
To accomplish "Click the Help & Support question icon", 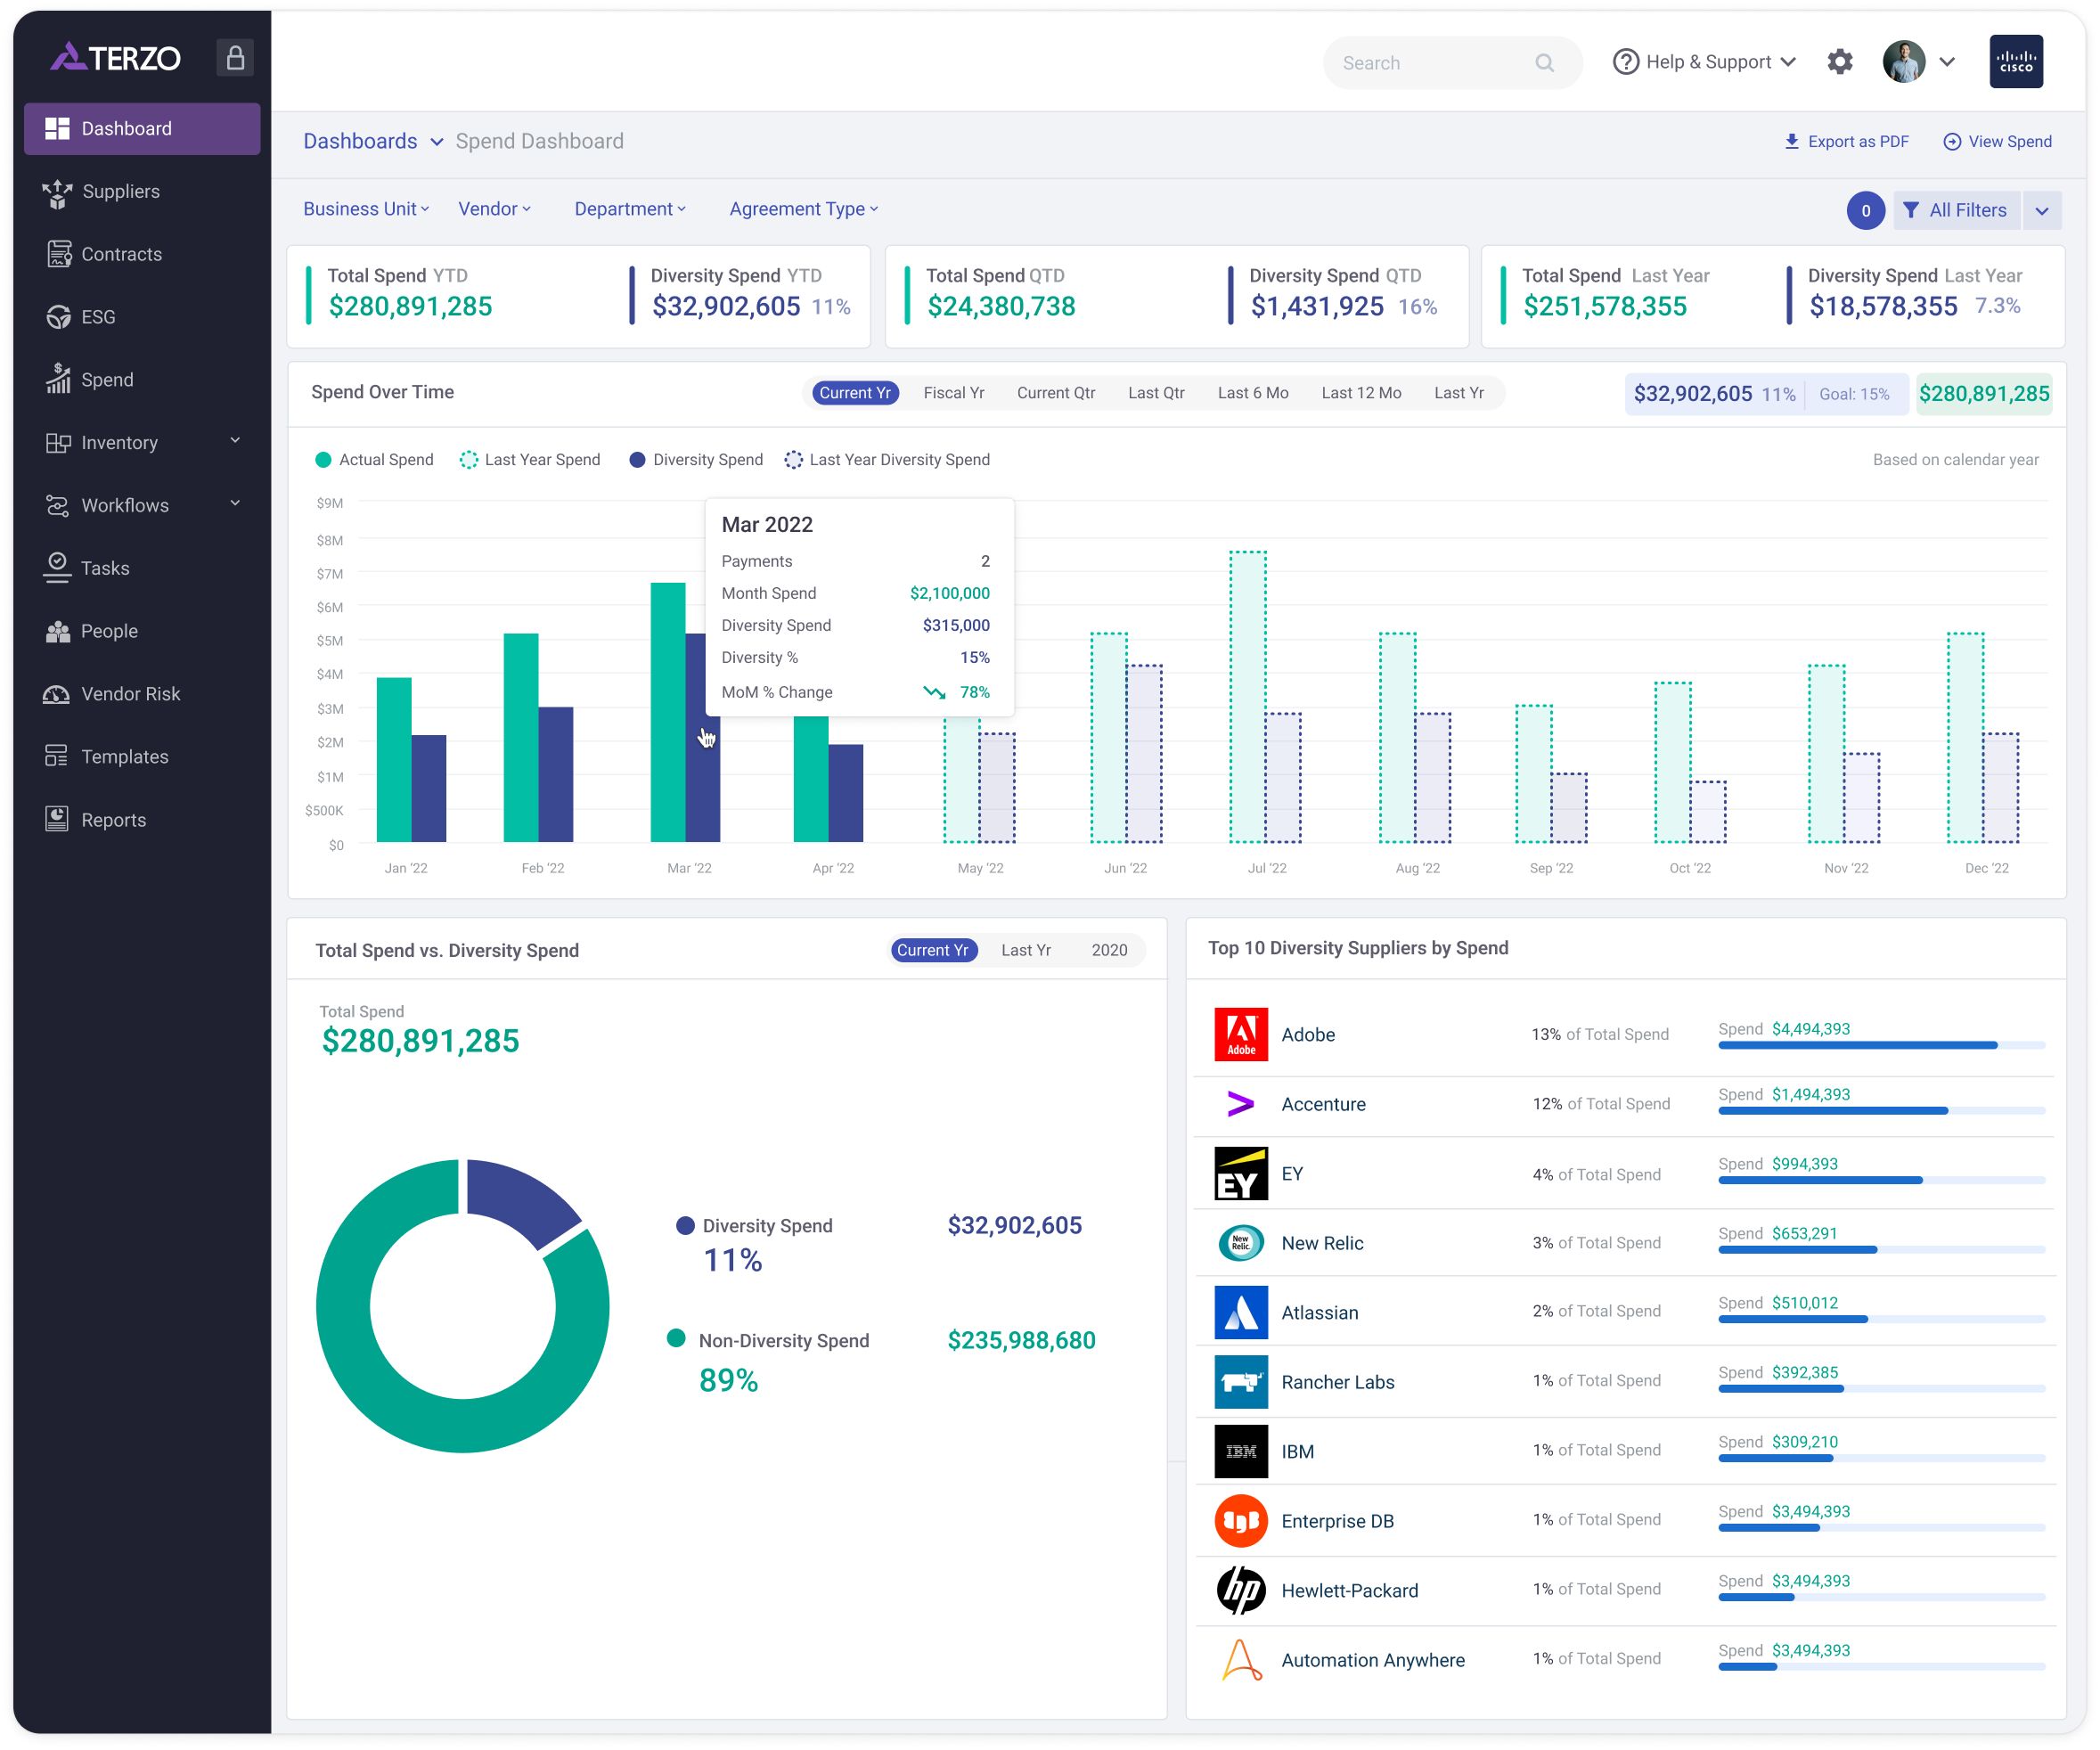I will click(x=1626, y=62).
